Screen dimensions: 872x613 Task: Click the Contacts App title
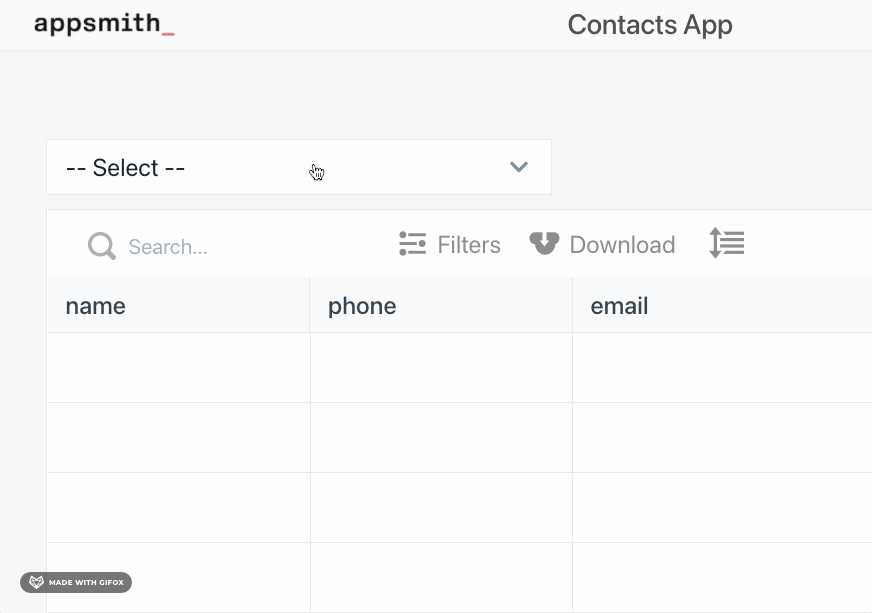click(650, 25)
